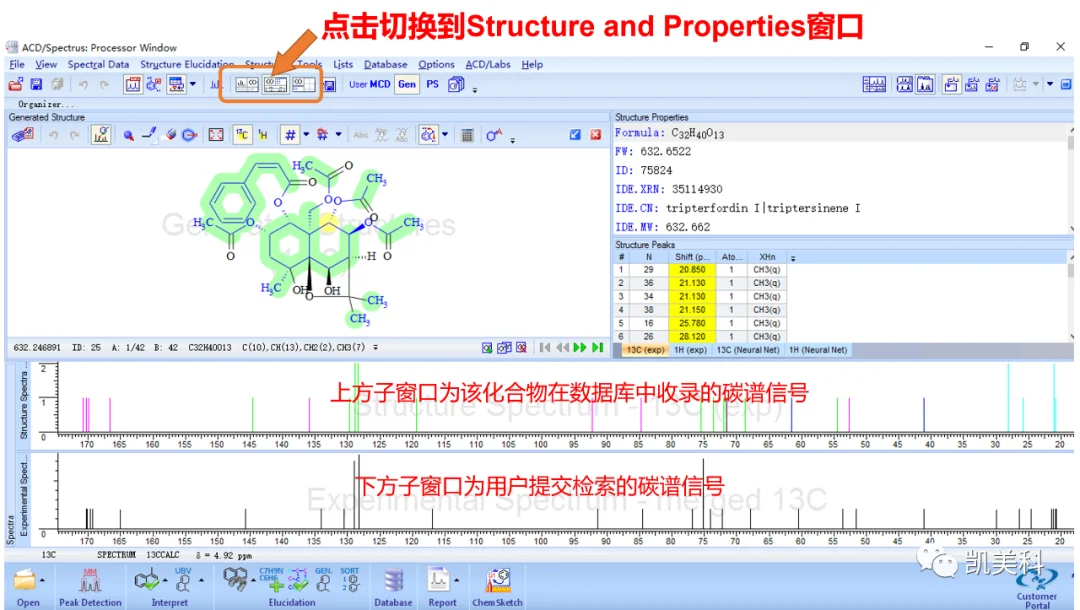Click the Customer Portal icon
Image resolution: width=1080 pixels, height=610 pixels.
(x=1036, y=585)
